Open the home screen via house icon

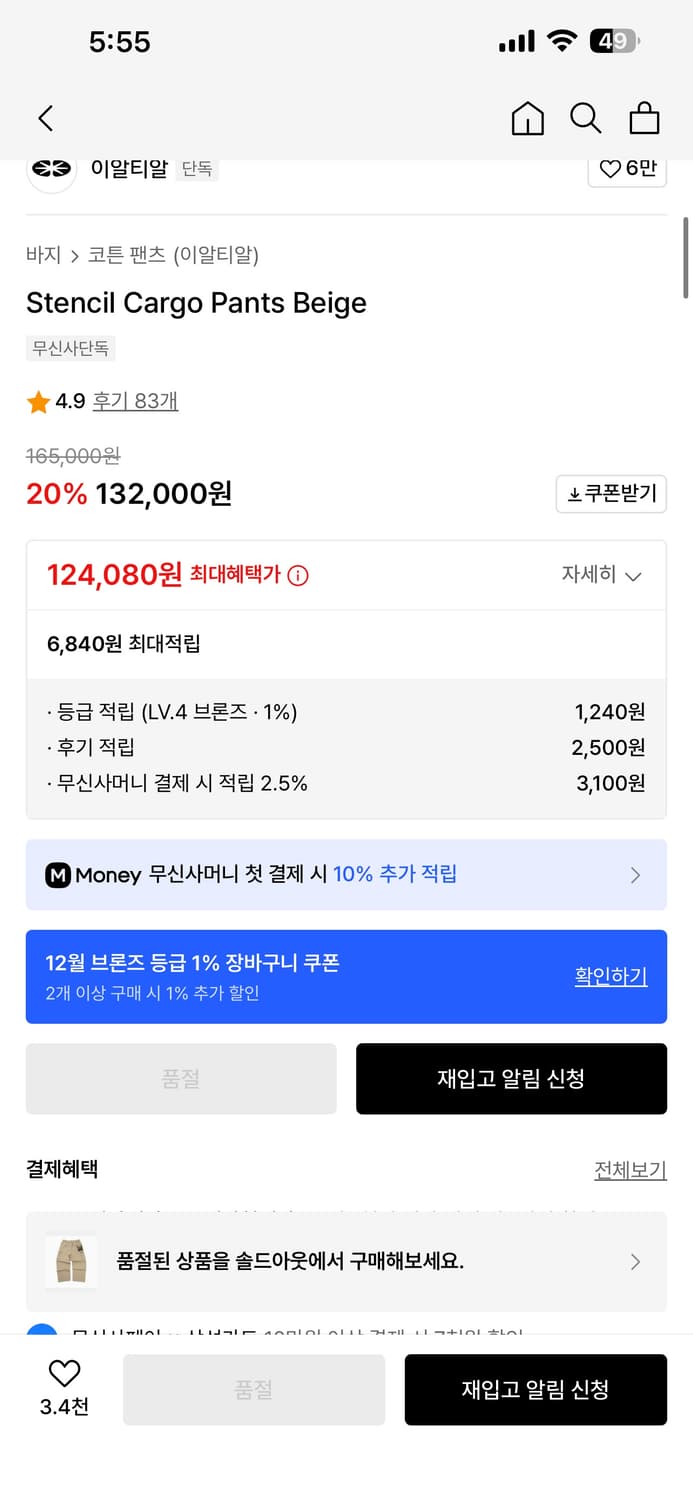pyautogui.click(x=527, y=117)
